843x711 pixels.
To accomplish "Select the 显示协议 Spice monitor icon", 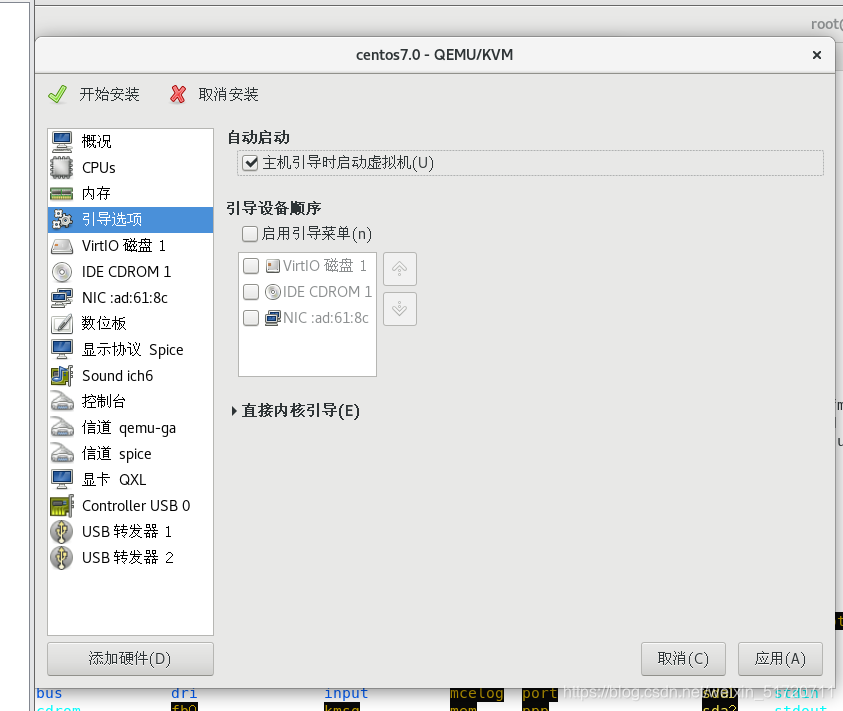I will [x=62, y=350].
